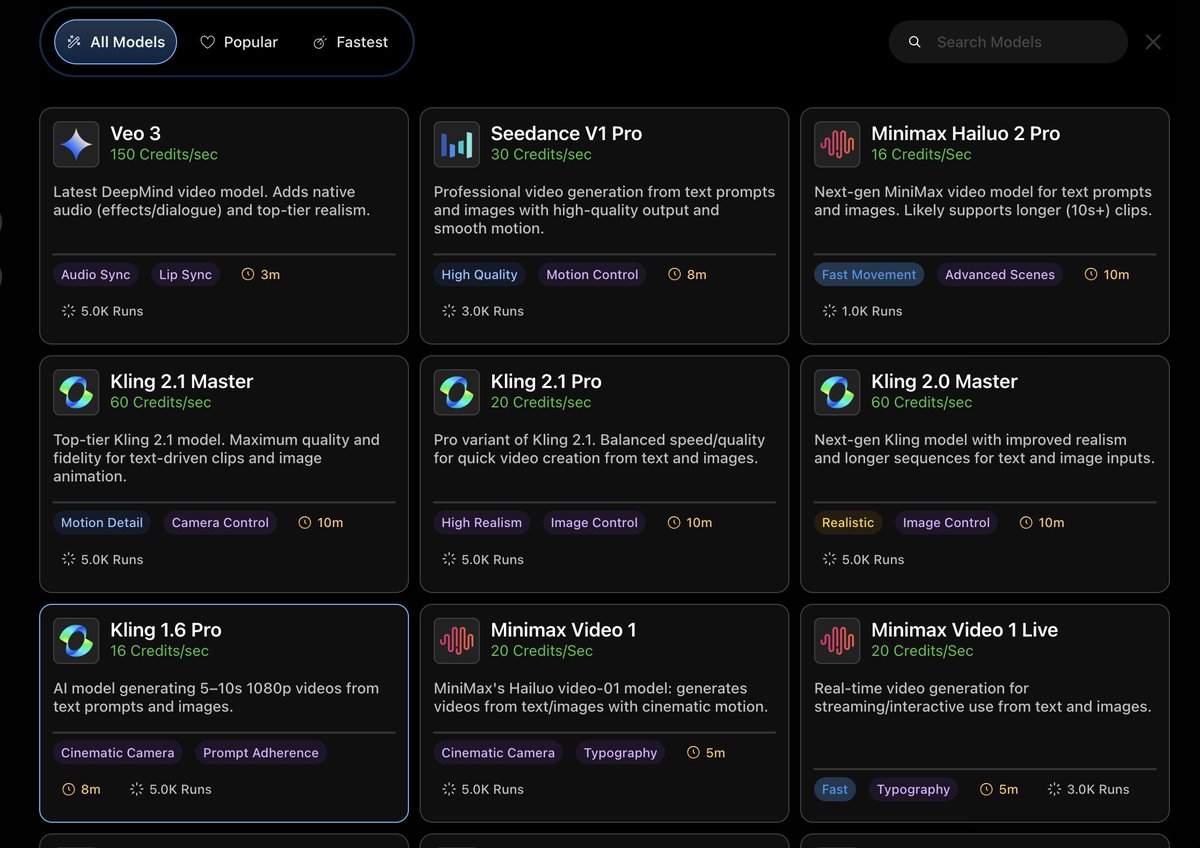Viewport: 1200px width, 848px height.
Task: Click Typography tag on Minimax Video 1 Live
Action: click(913, 789)
